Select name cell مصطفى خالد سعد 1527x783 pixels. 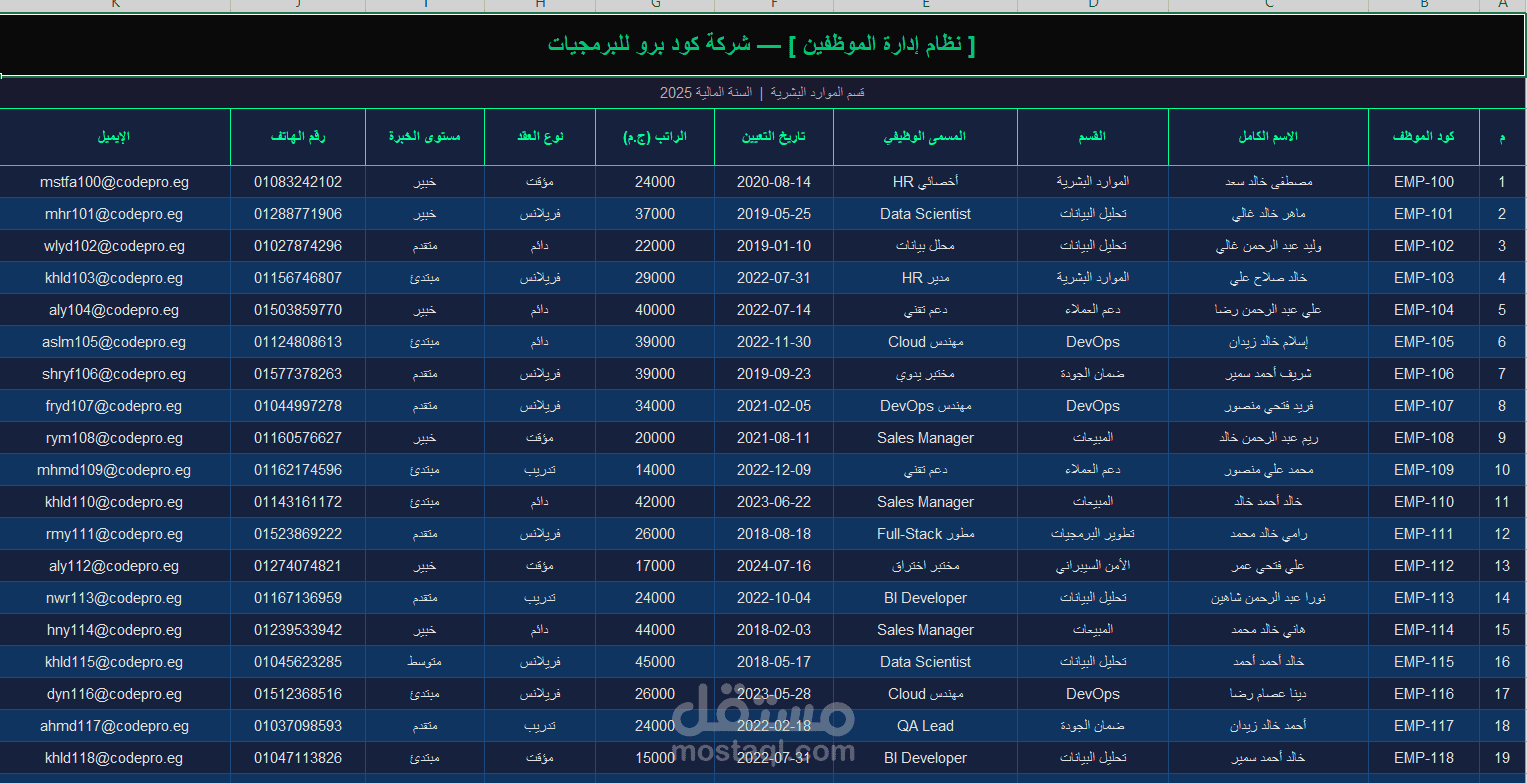(1268, 182)
